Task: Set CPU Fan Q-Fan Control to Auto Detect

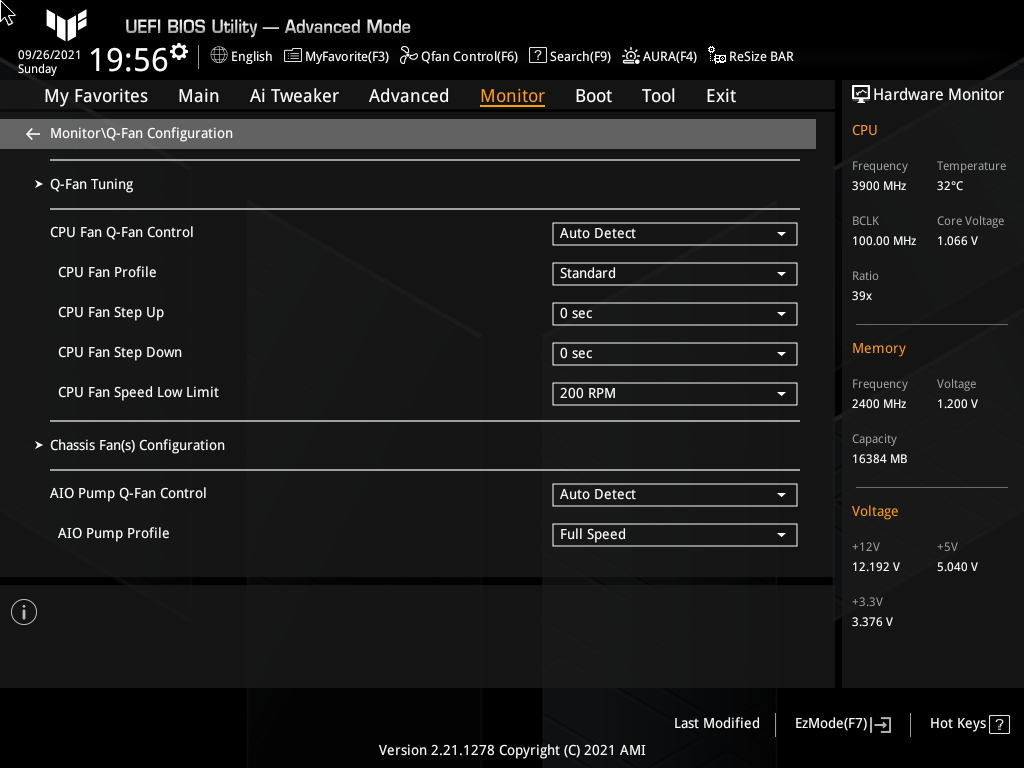Action: click(674, 233)
